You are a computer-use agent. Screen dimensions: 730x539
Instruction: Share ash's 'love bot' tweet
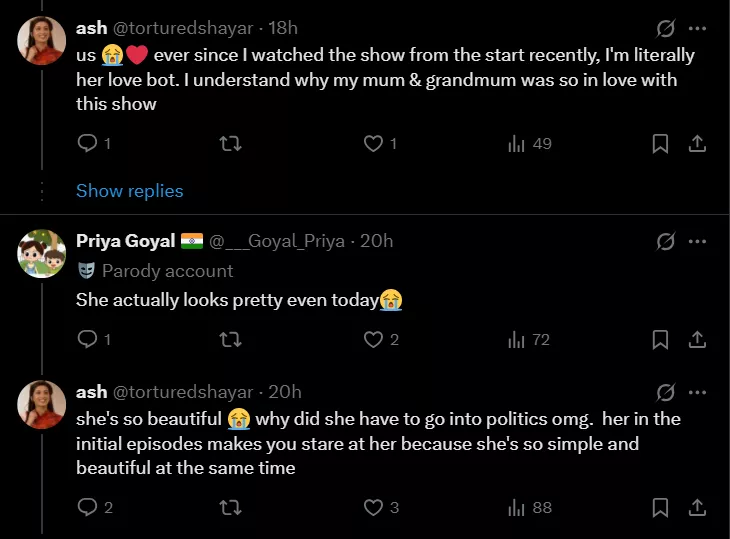697,144
